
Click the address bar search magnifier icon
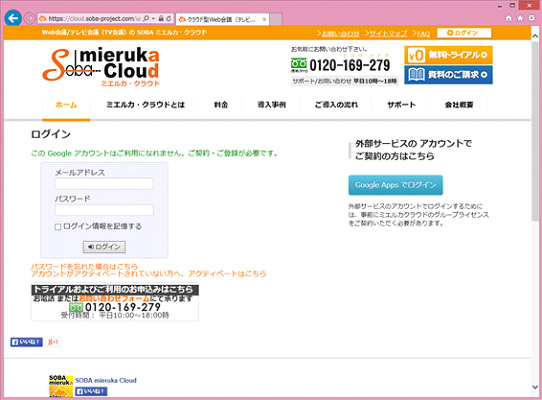146,18
